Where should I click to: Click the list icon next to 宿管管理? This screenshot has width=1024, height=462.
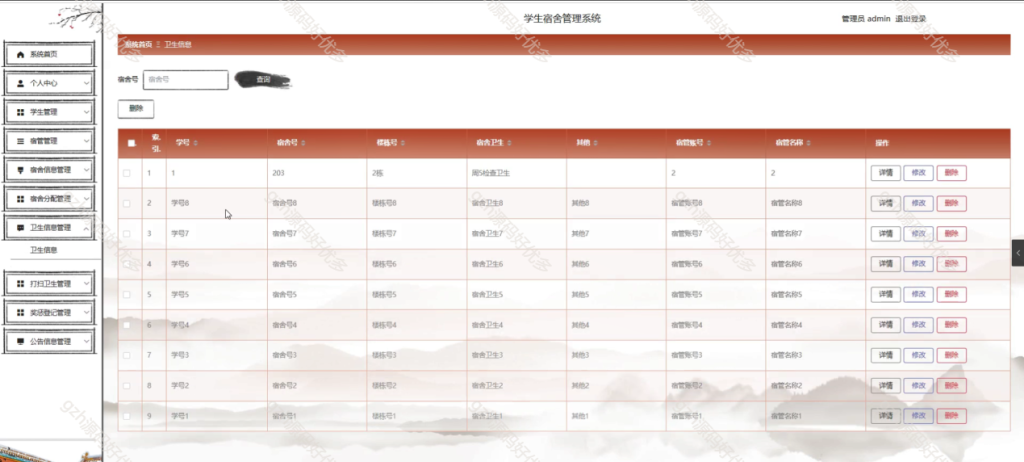coord(21,141)
